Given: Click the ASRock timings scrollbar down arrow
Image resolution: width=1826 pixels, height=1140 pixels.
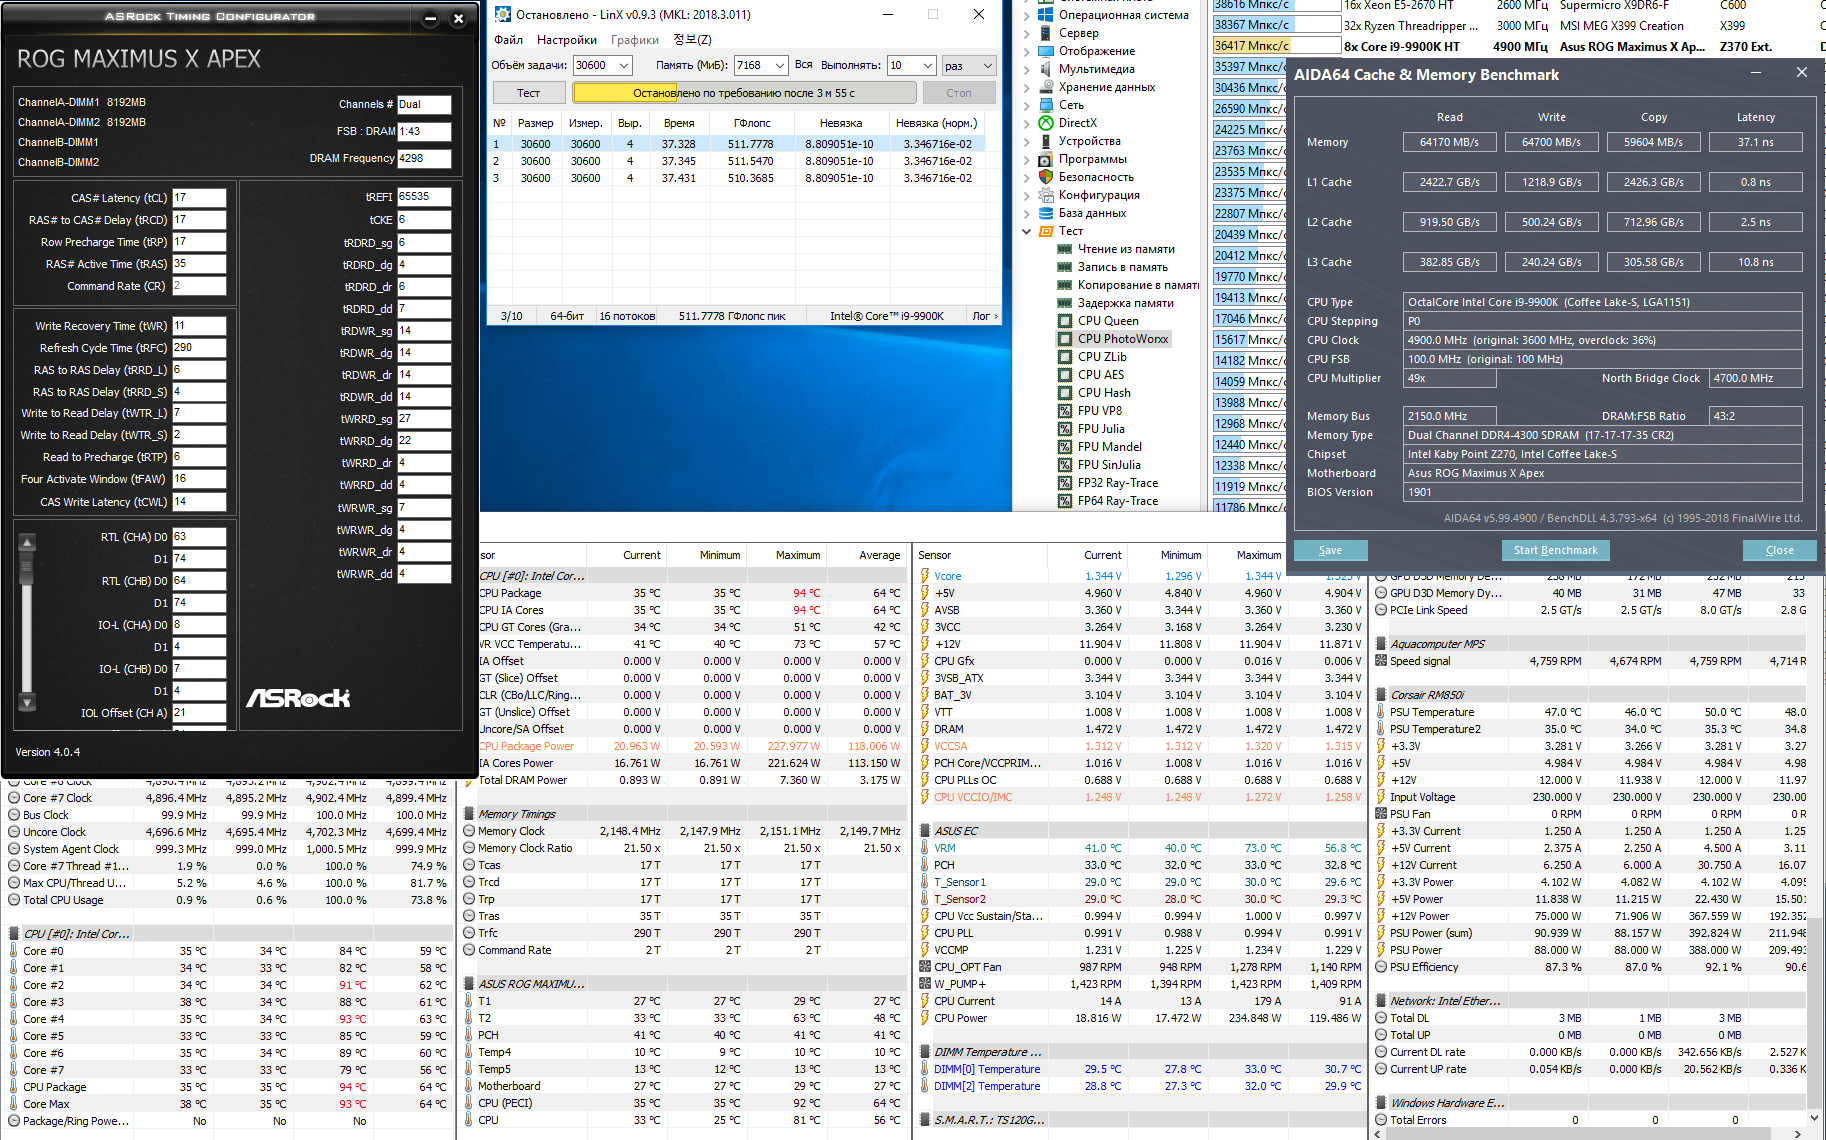Looking at the screenshot, I should pos(27,702).
